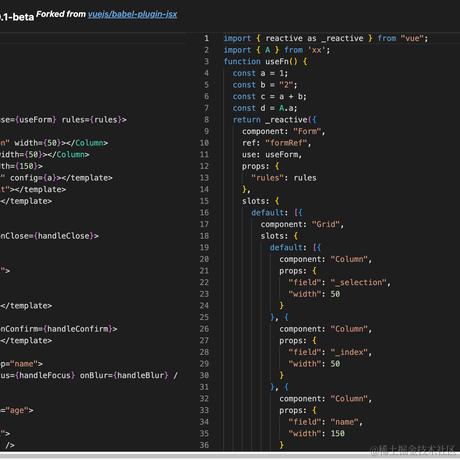460x460 pixels.
Task: Click 'props: {' on line 12
Action: point(261,166)
